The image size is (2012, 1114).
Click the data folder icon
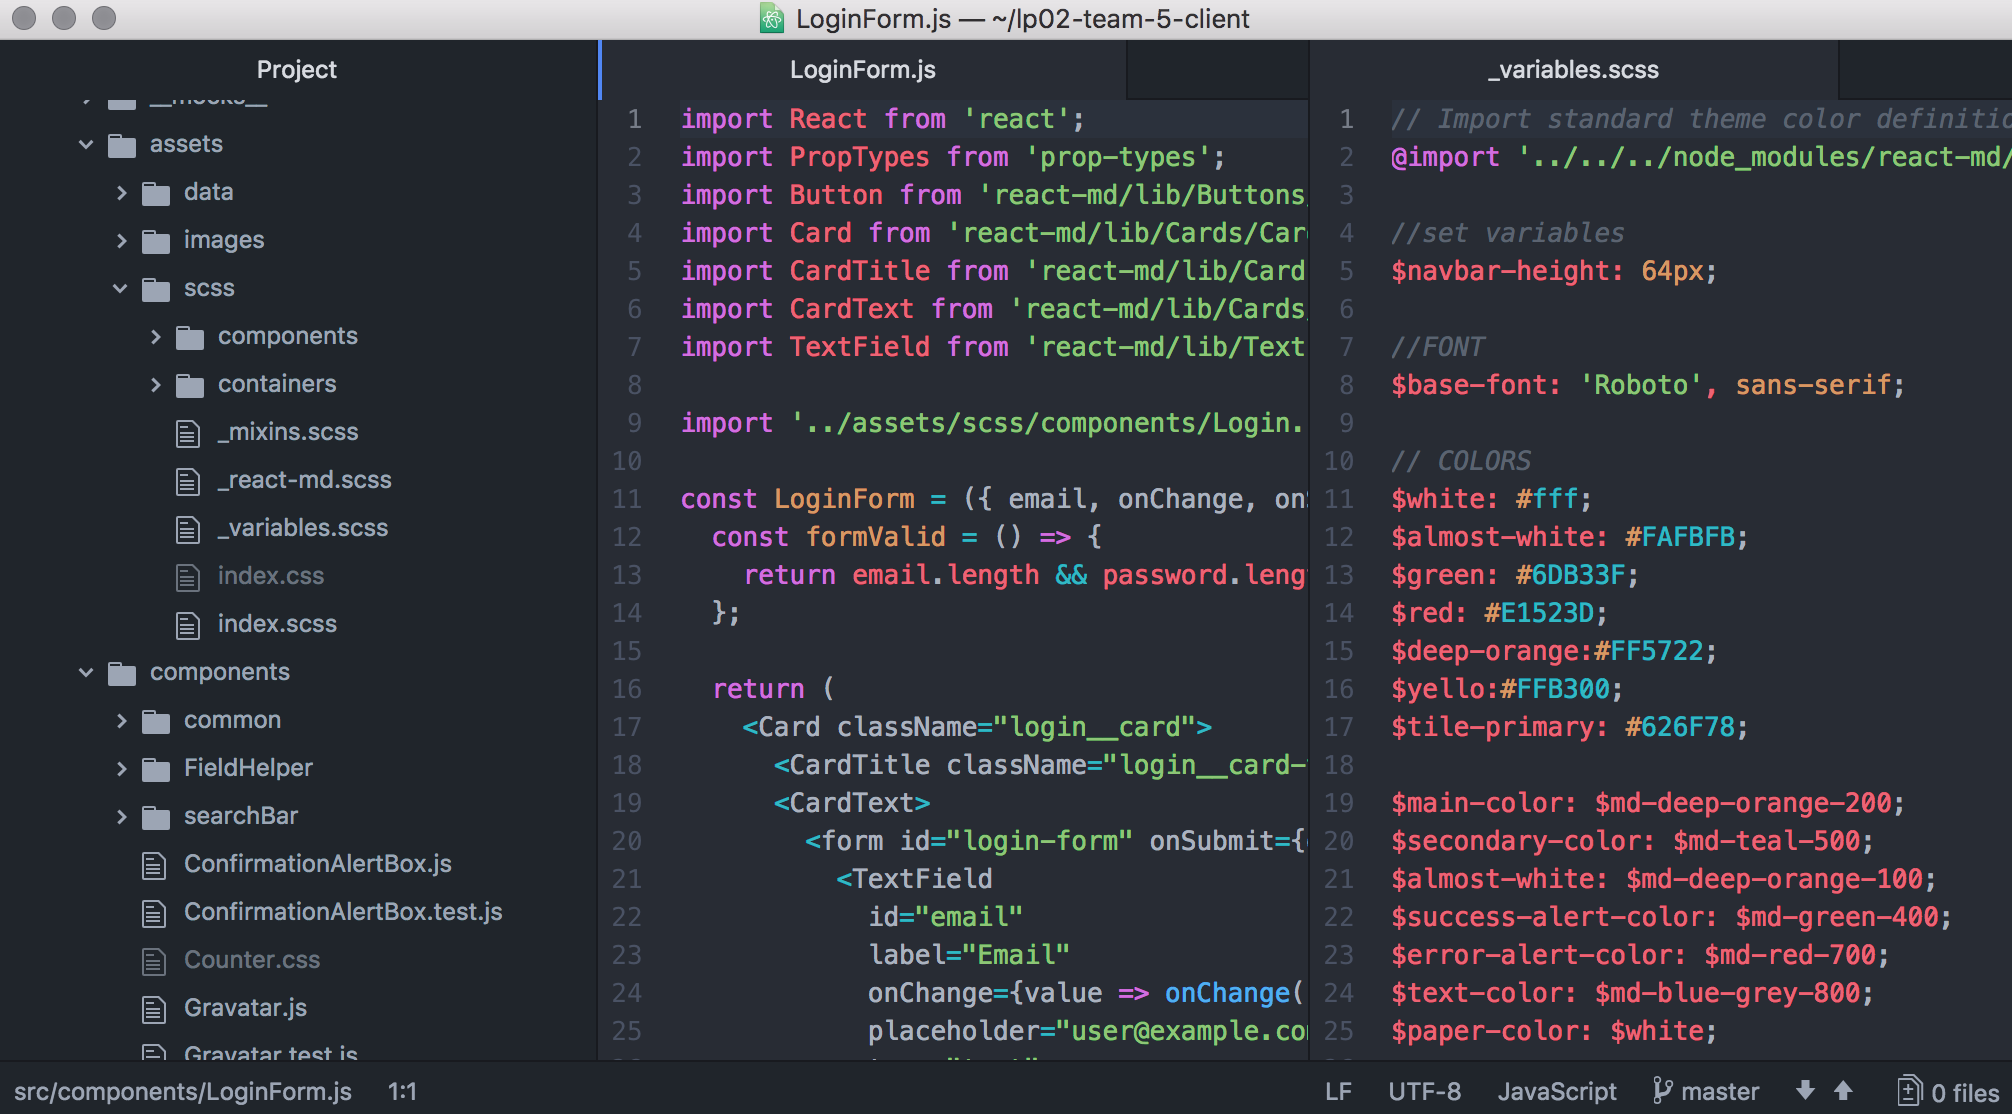156,194
